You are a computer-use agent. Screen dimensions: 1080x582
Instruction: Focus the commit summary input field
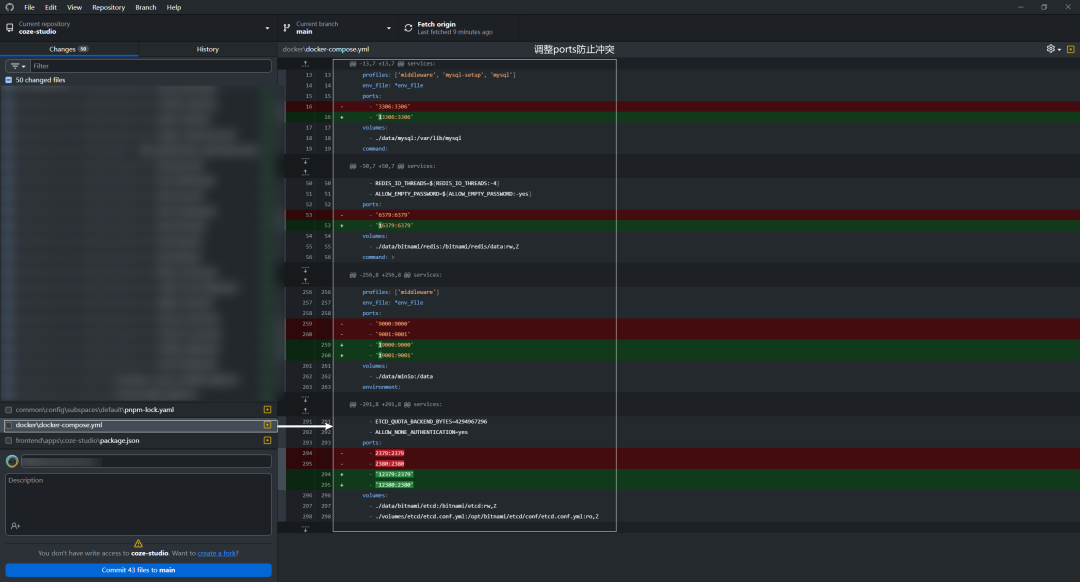[x=146, y=461]
